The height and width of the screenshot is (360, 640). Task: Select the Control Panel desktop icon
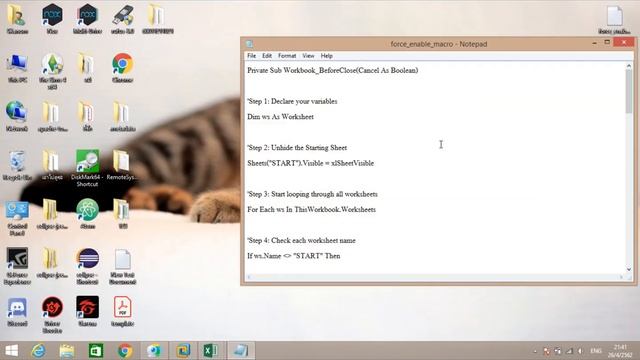pyautogui.click(x=17, y=218)
